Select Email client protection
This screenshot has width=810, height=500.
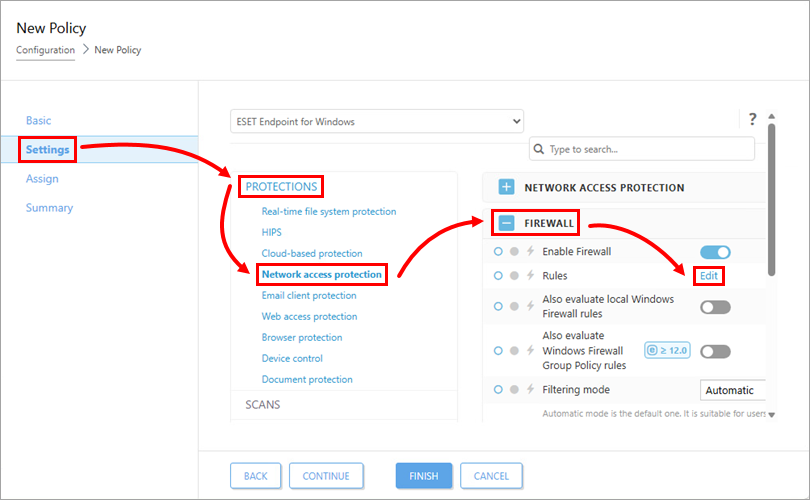click(x=309, y=295)
